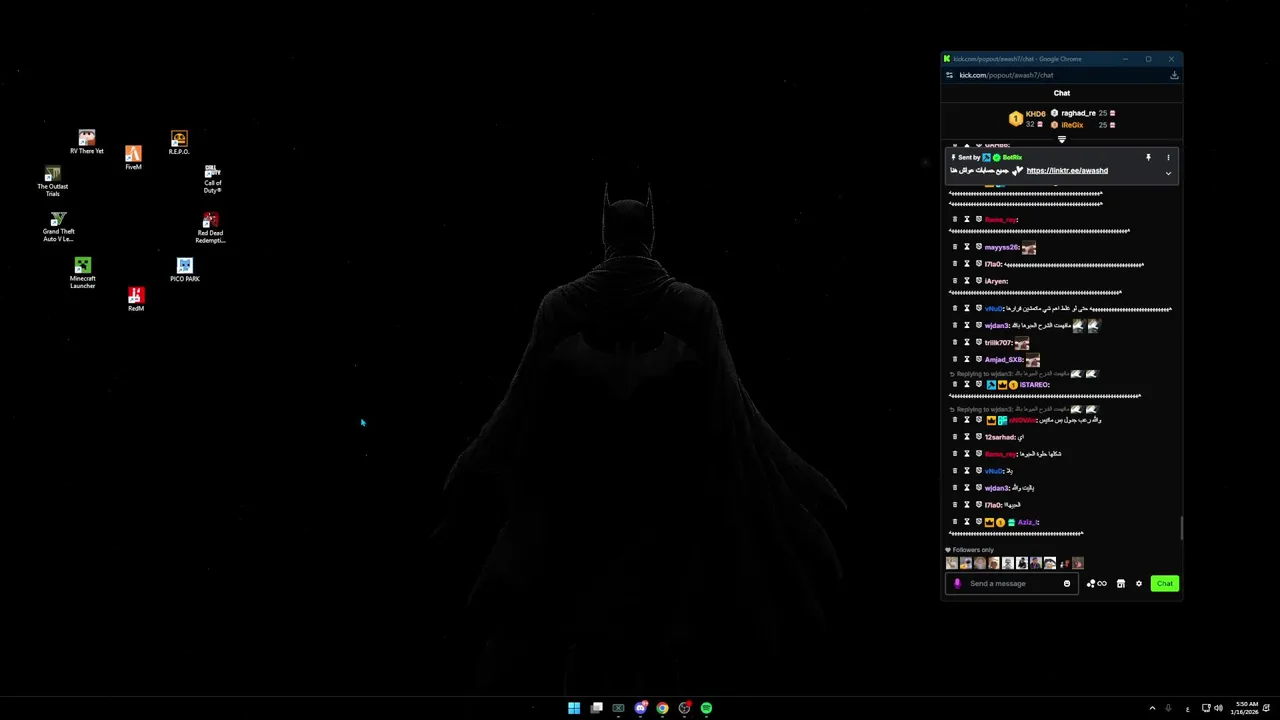This screenshot has height=720, width=1280.
Task: Collapse the gift leaderboard with the arrow
Action: coord(1062,139)
